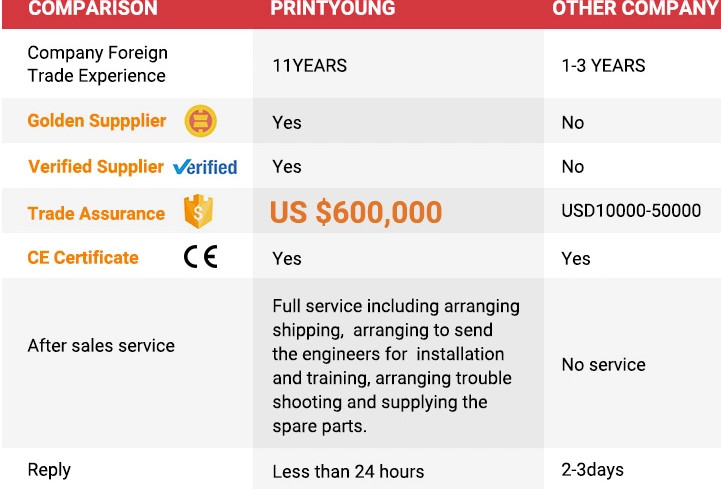721x489 pixels.
Task: Click the Less than 24 hours cell
Action: pyautogui.click(x=348, y=471)
